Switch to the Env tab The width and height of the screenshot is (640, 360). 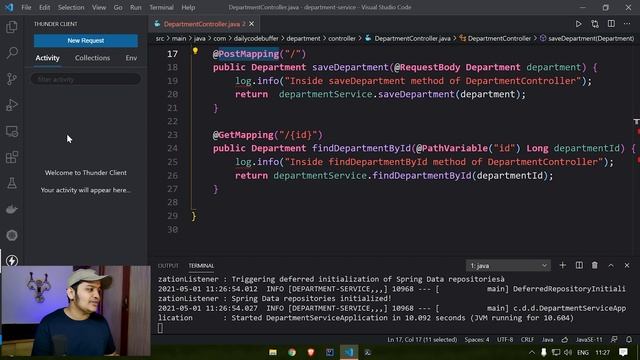pos(131,58)
